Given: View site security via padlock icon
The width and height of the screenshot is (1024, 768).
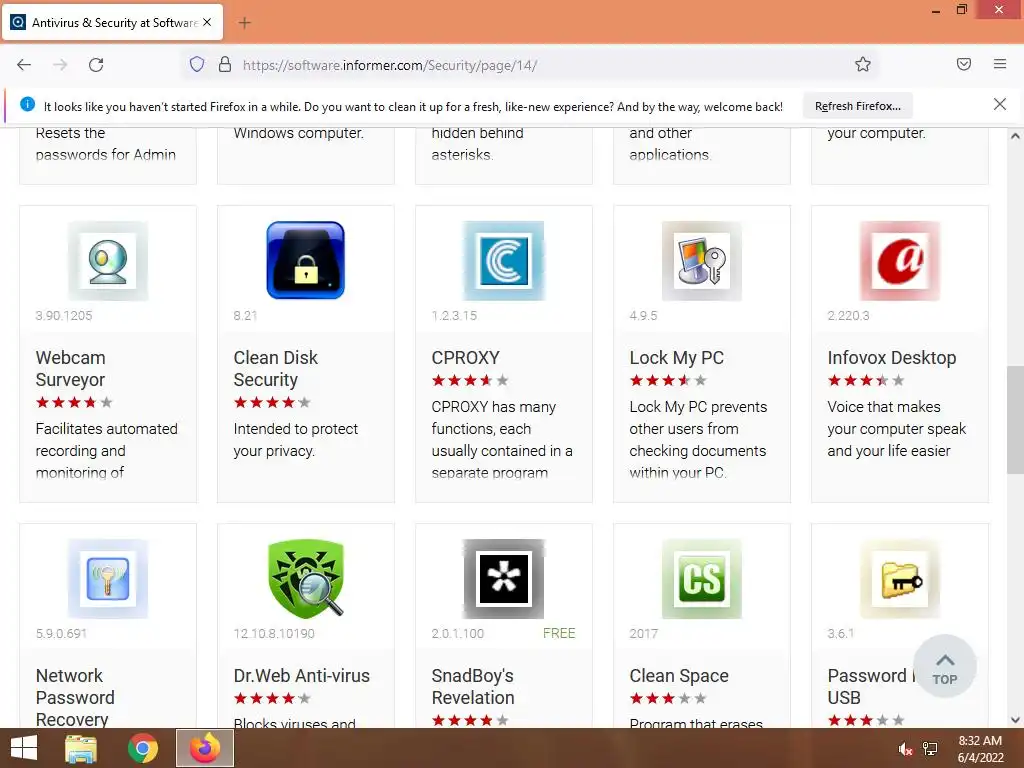Looking at the screenshot, I should pos(225,65).
